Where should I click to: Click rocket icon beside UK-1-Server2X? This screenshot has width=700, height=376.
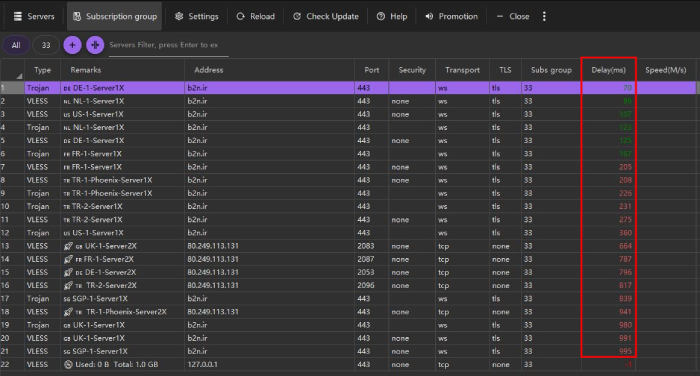[68, 246]
